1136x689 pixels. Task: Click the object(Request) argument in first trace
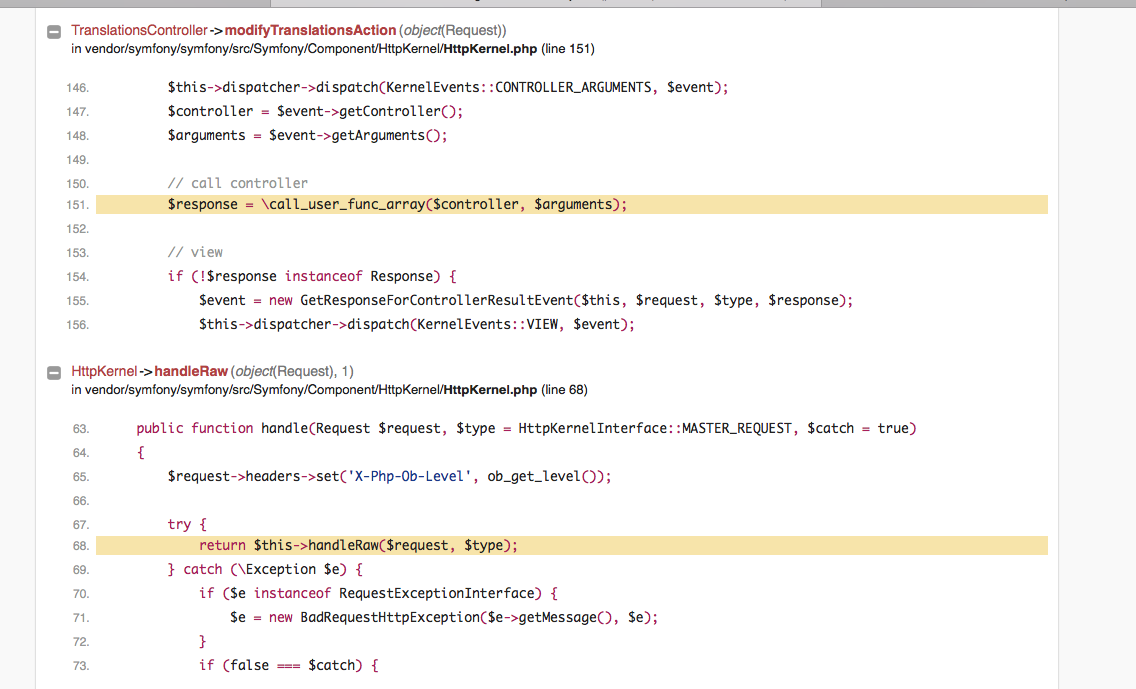coord(452,30)
